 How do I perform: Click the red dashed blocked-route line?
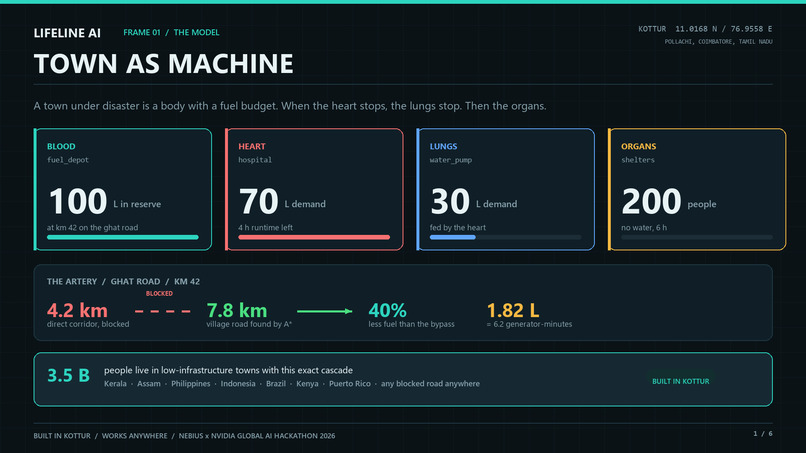pyautogui.click(x=162, y=311)
